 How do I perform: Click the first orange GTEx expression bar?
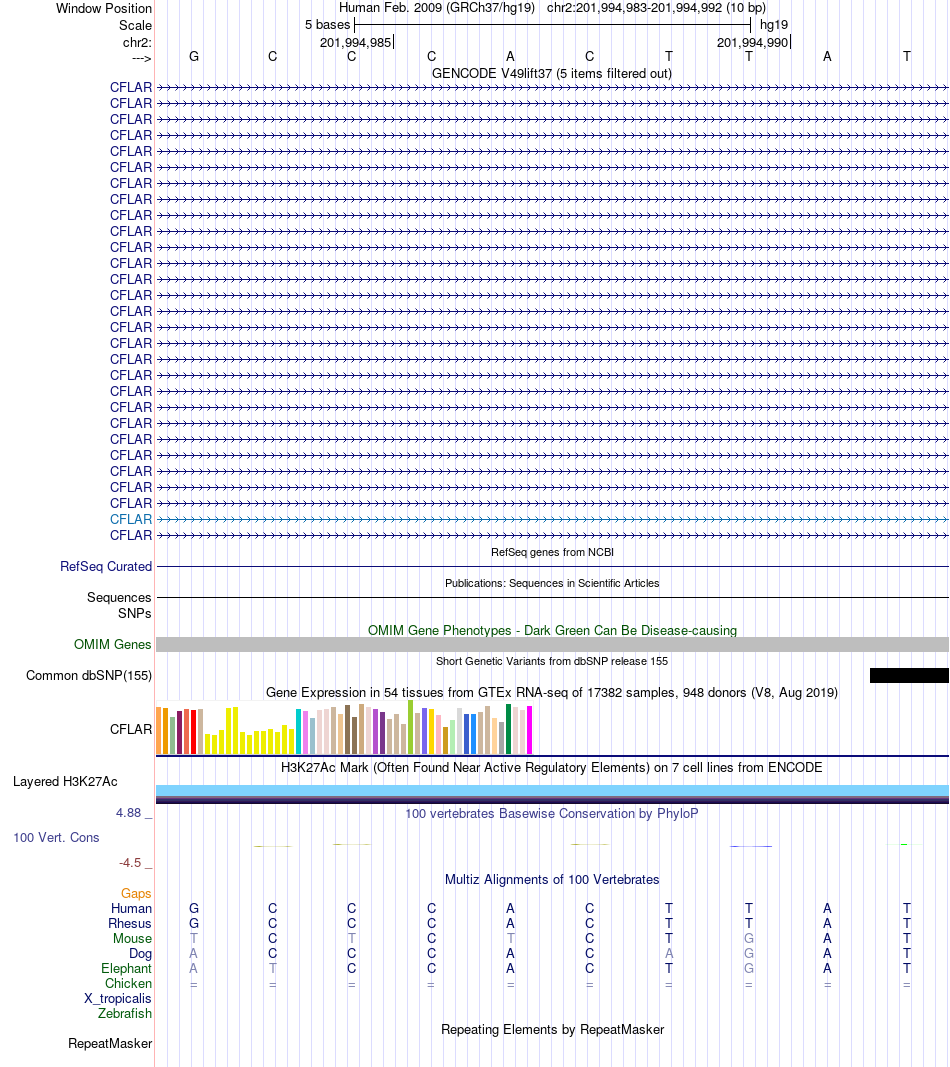click(159, 730)
